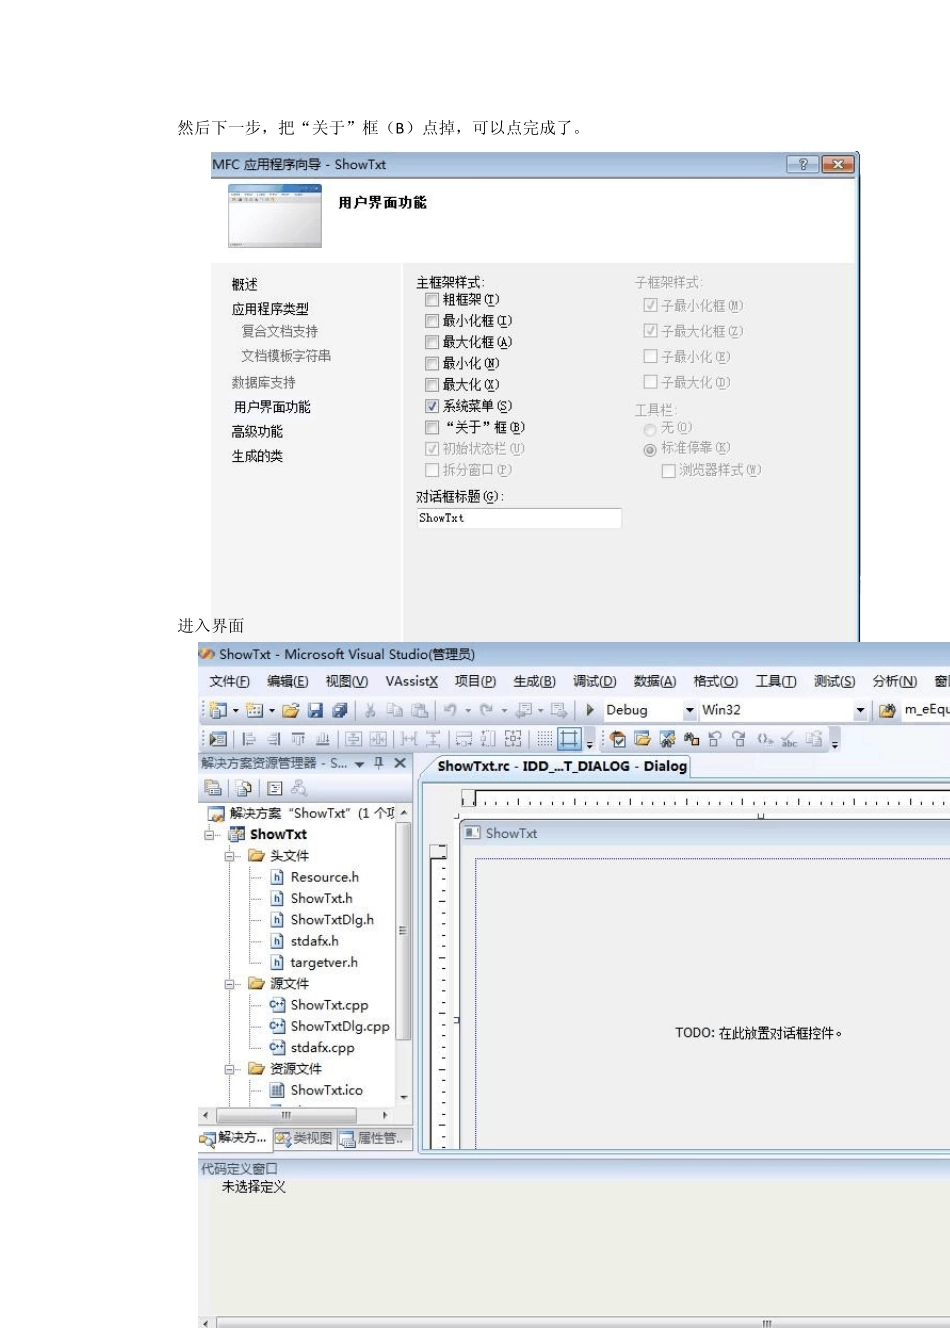Uncheck the 系统菜单(S) checkbox
The width and height of the screenshot is (950, 1344).
coord(432,406)
